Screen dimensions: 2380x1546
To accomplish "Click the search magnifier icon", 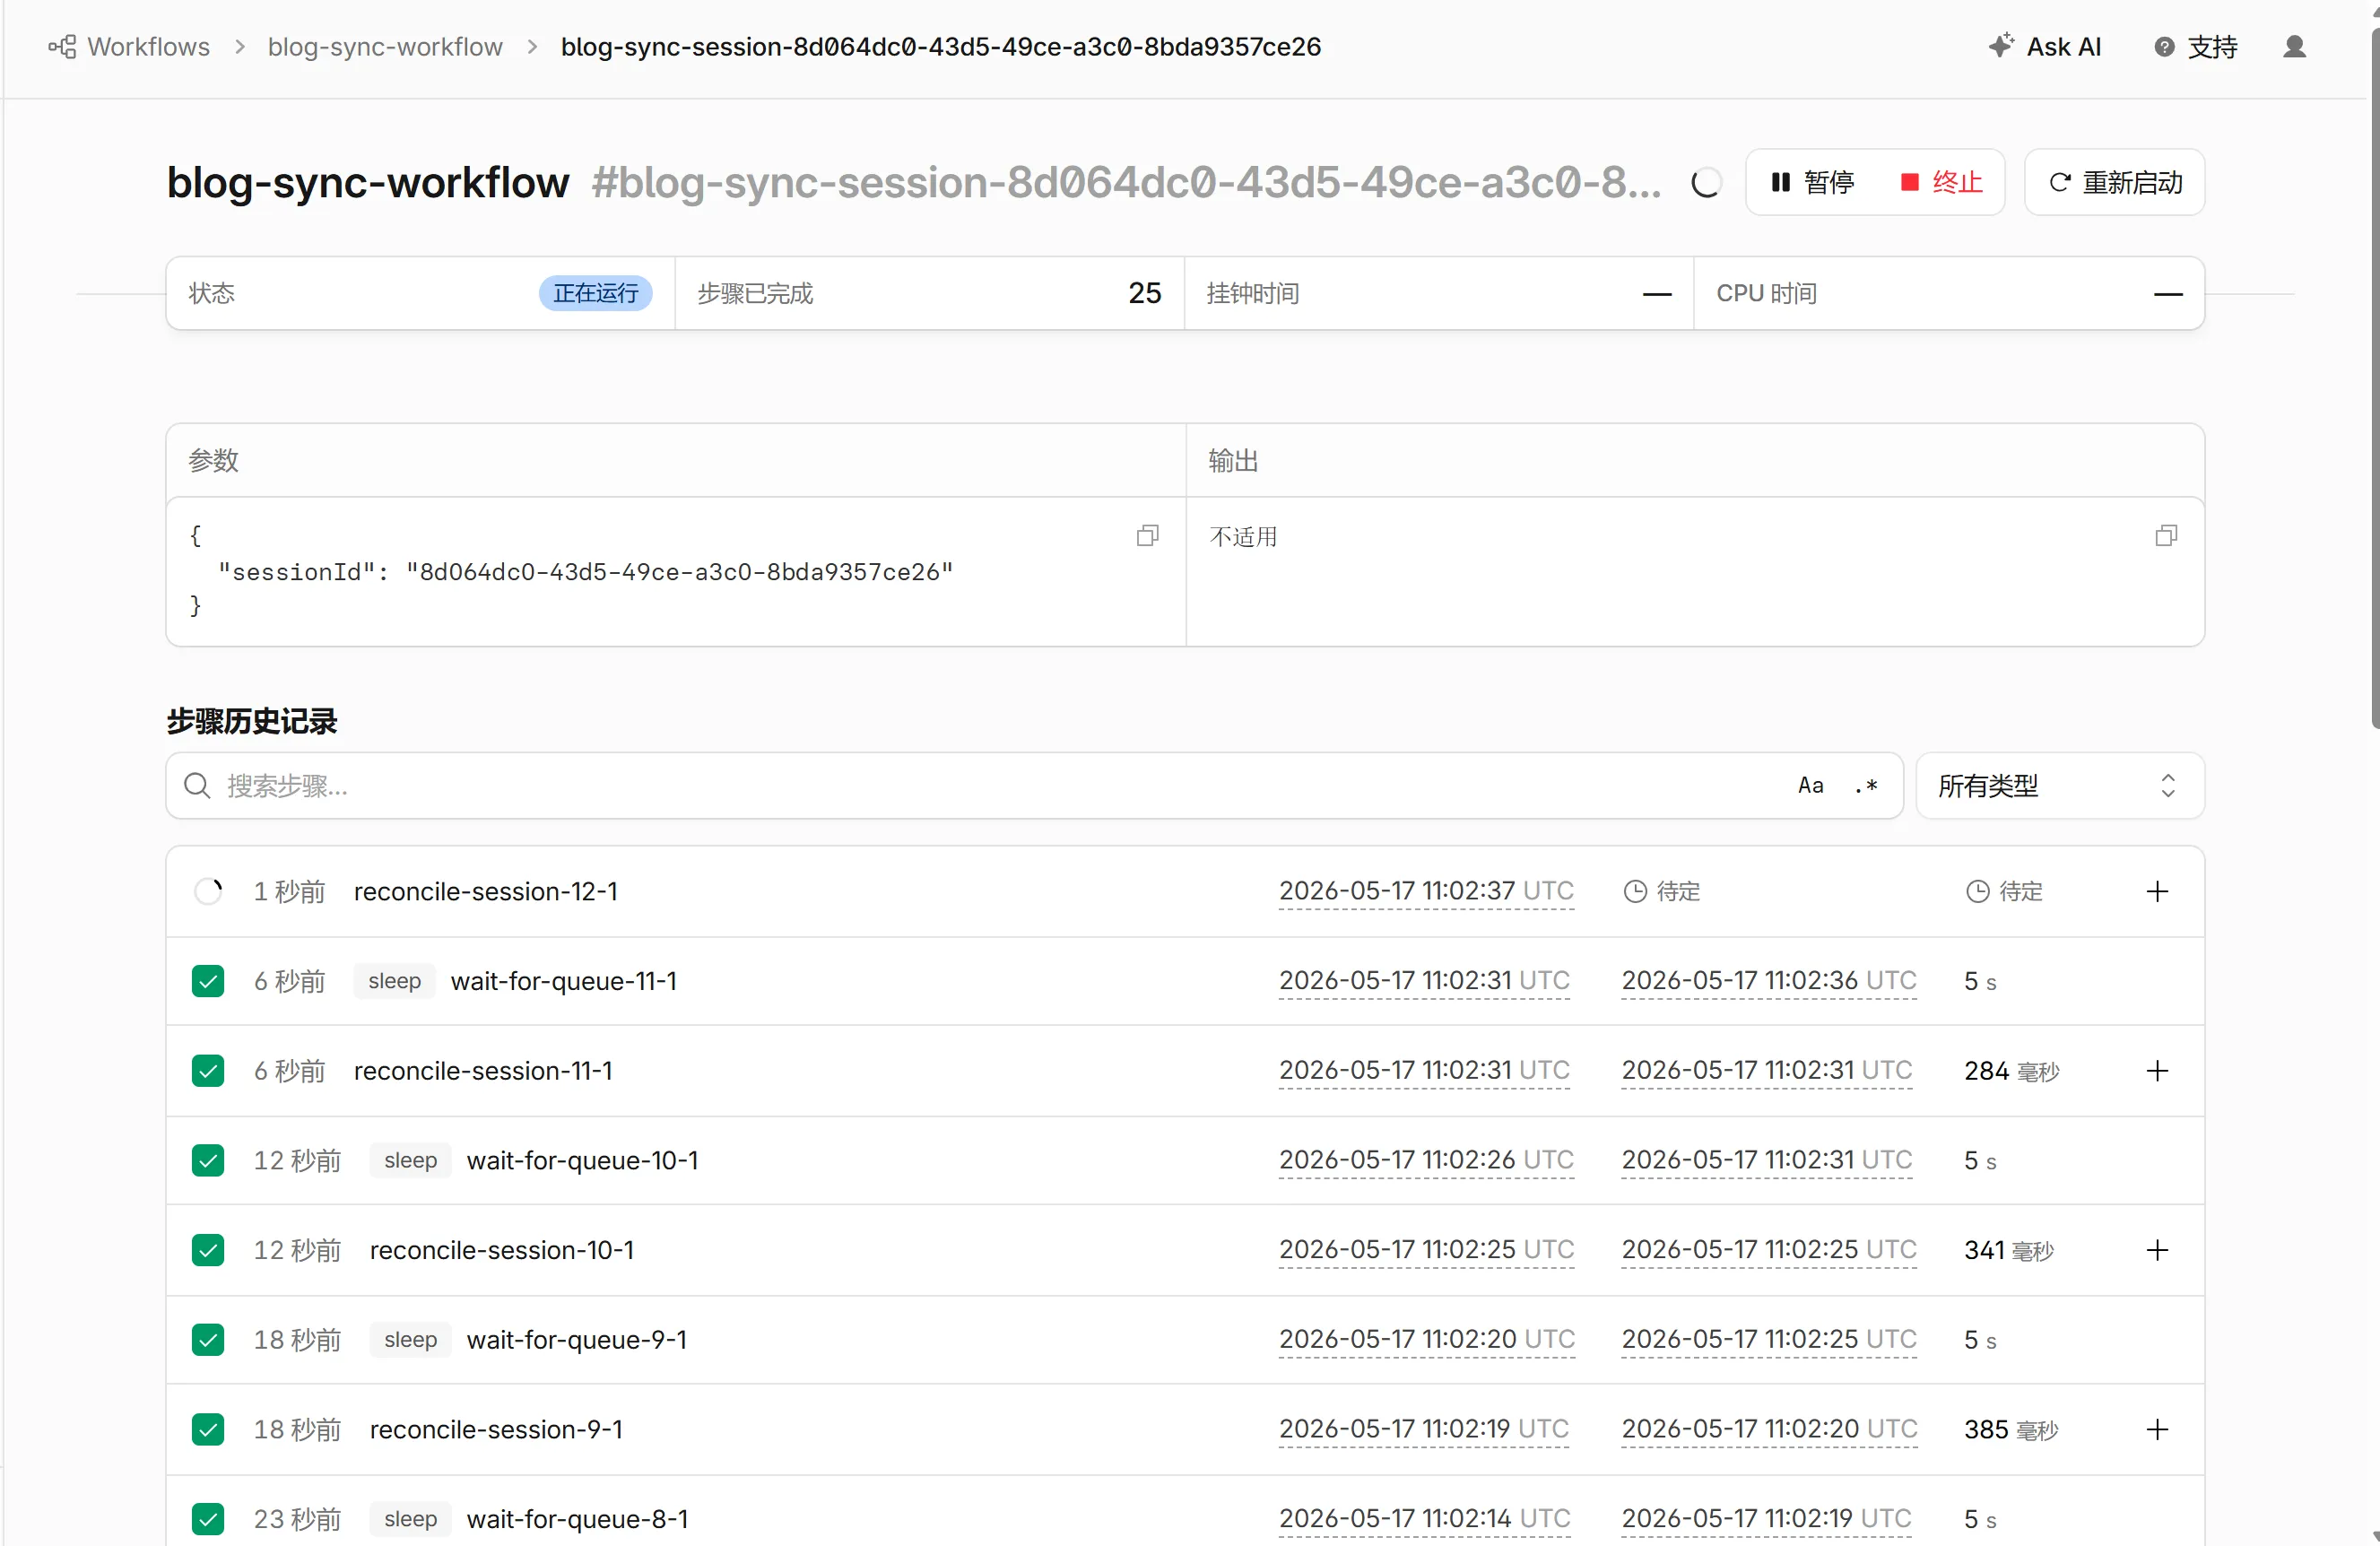I will (x=197, y=786).
